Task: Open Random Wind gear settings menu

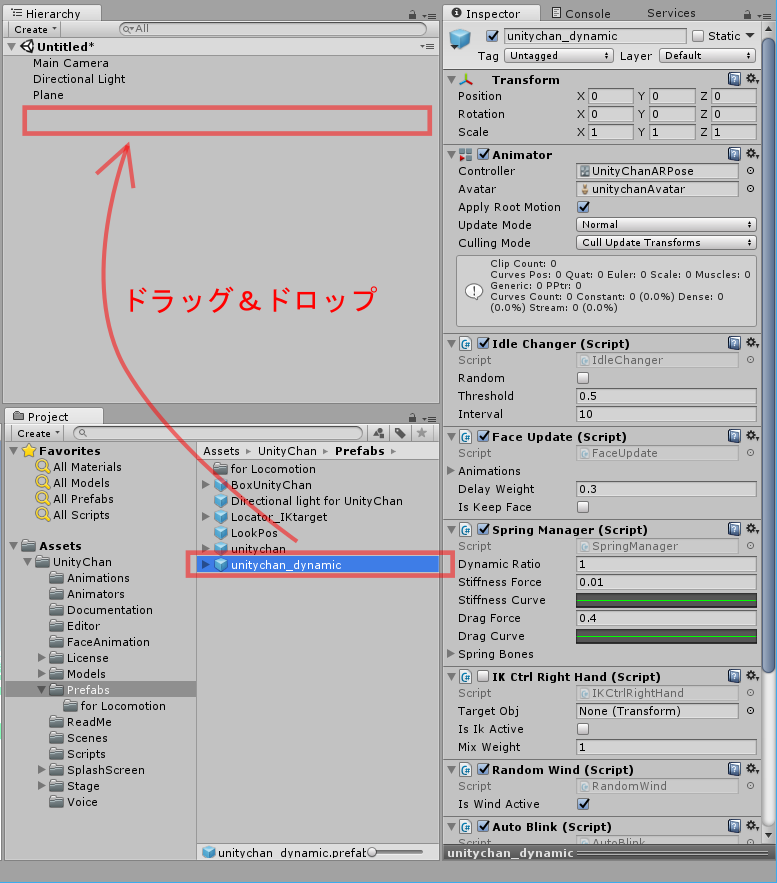Action: coord(752,769)
